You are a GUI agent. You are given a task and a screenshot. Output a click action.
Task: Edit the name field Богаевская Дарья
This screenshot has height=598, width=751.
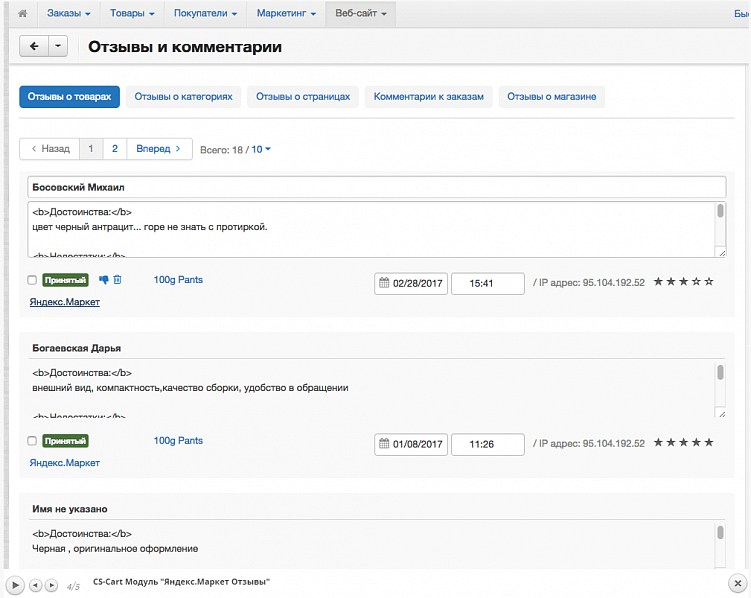pos(377,348)
